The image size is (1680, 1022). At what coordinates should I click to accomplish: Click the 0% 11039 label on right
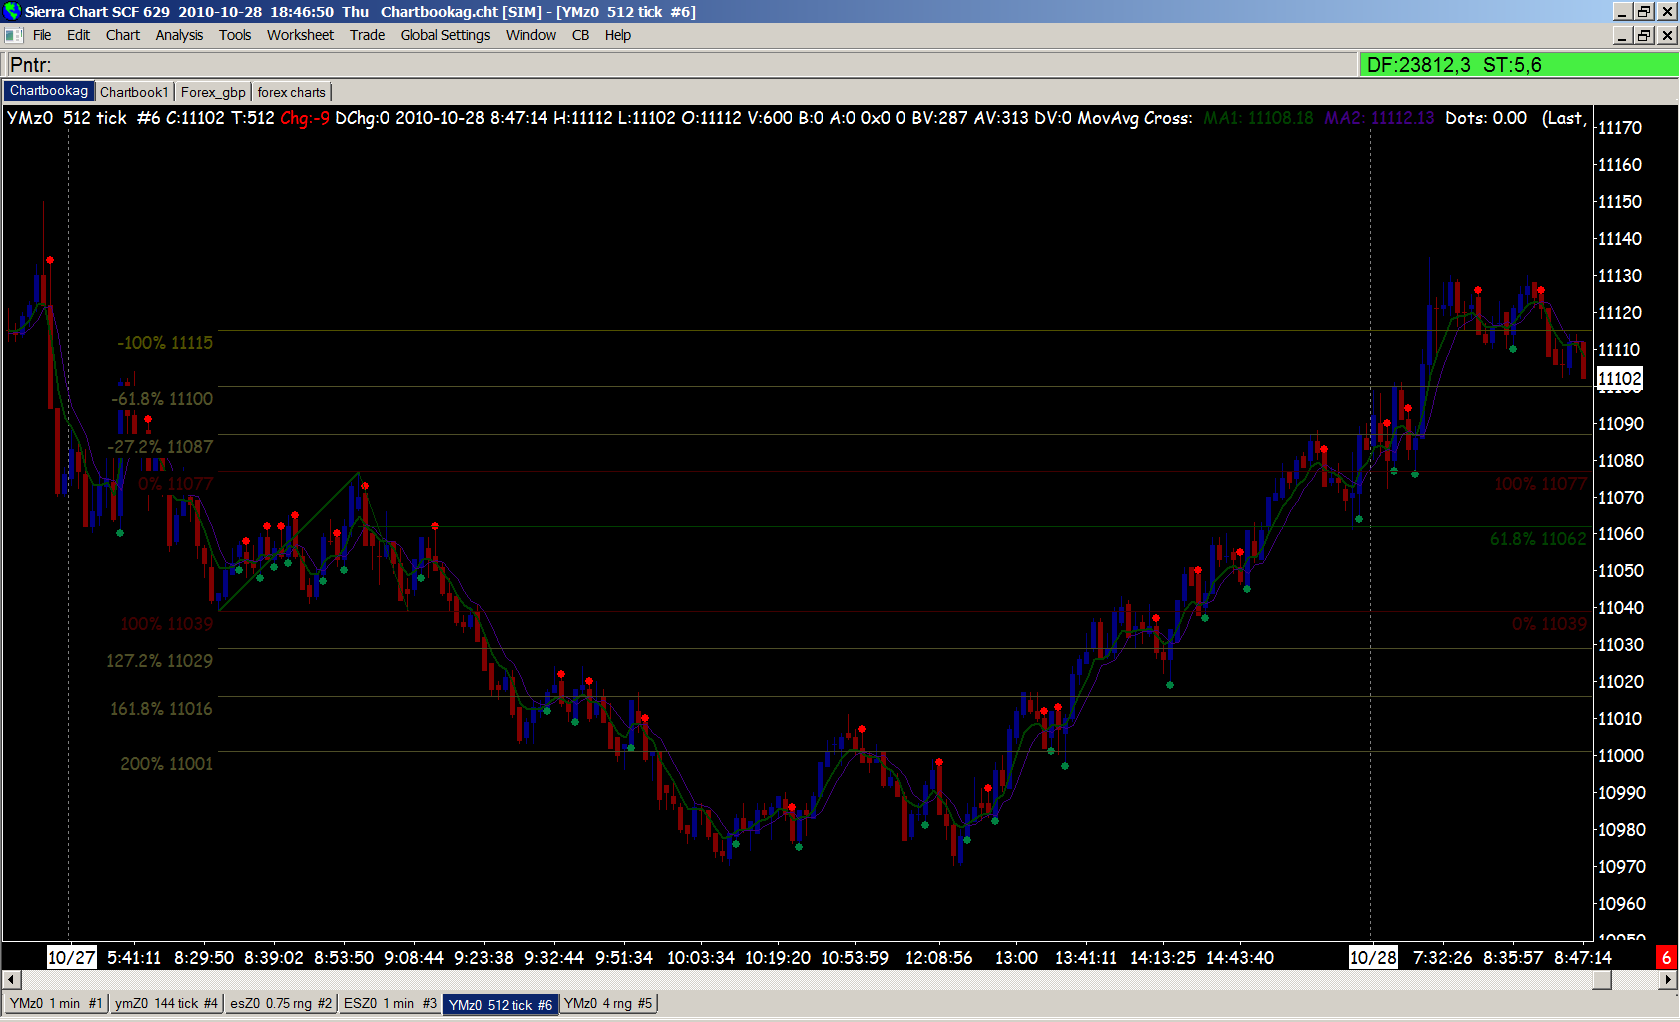[1549, 624]
